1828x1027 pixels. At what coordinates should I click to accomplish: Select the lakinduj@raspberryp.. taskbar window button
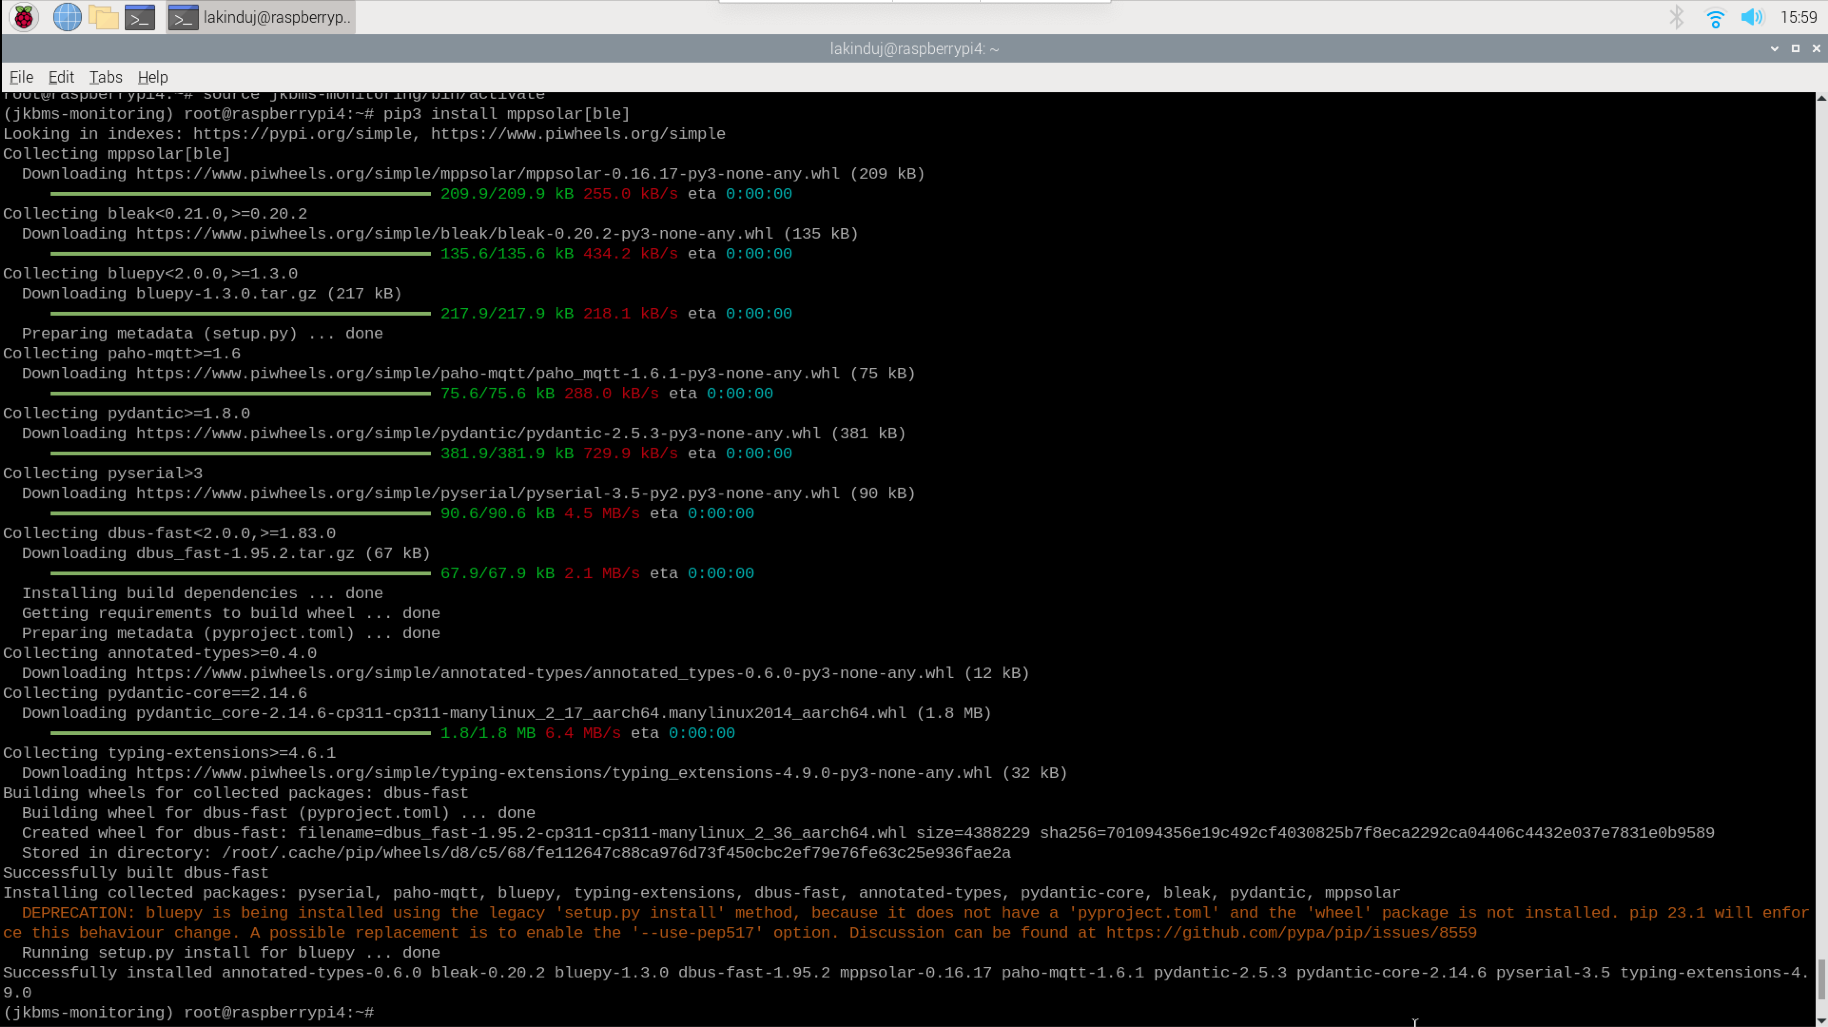tap(262, 16)
